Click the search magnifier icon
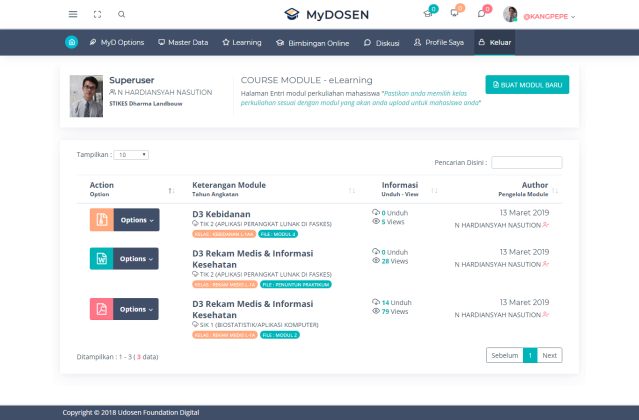Viewport: 639px width, 420px height. (x=122, y=15)
